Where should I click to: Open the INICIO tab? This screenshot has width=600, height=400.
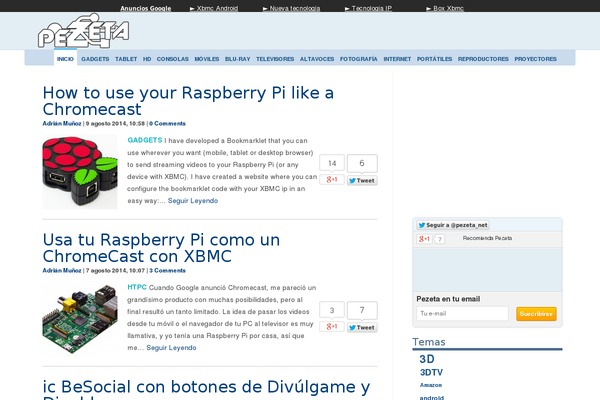click(65, 59)
